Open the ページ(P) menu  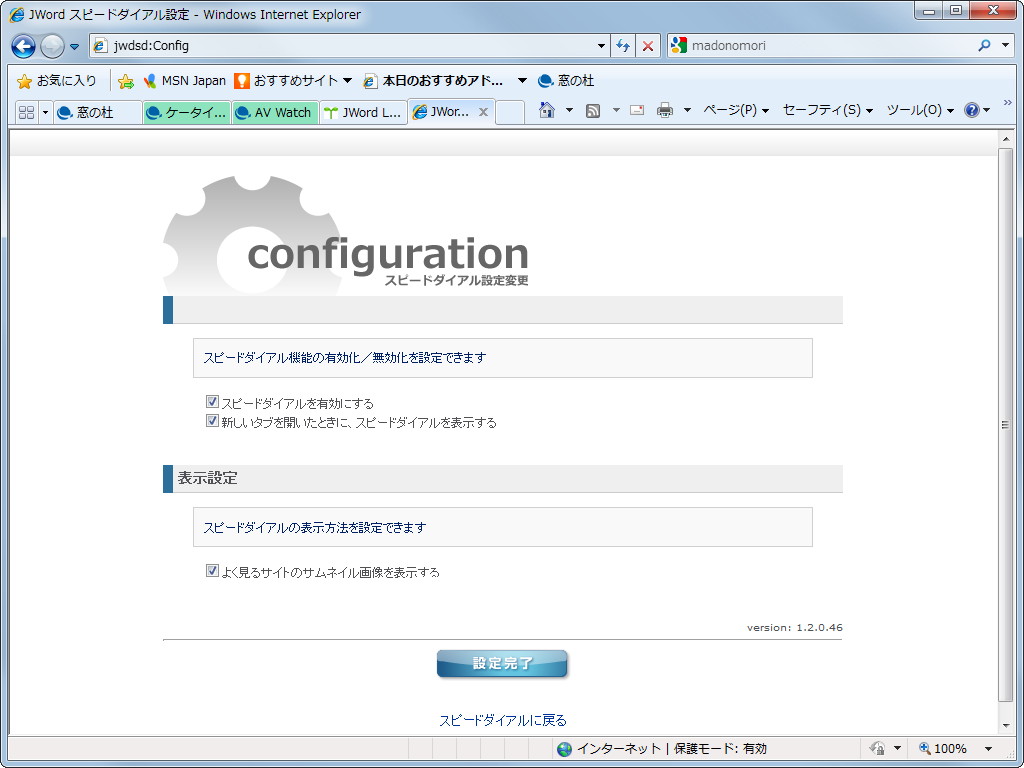click(736, 110)
